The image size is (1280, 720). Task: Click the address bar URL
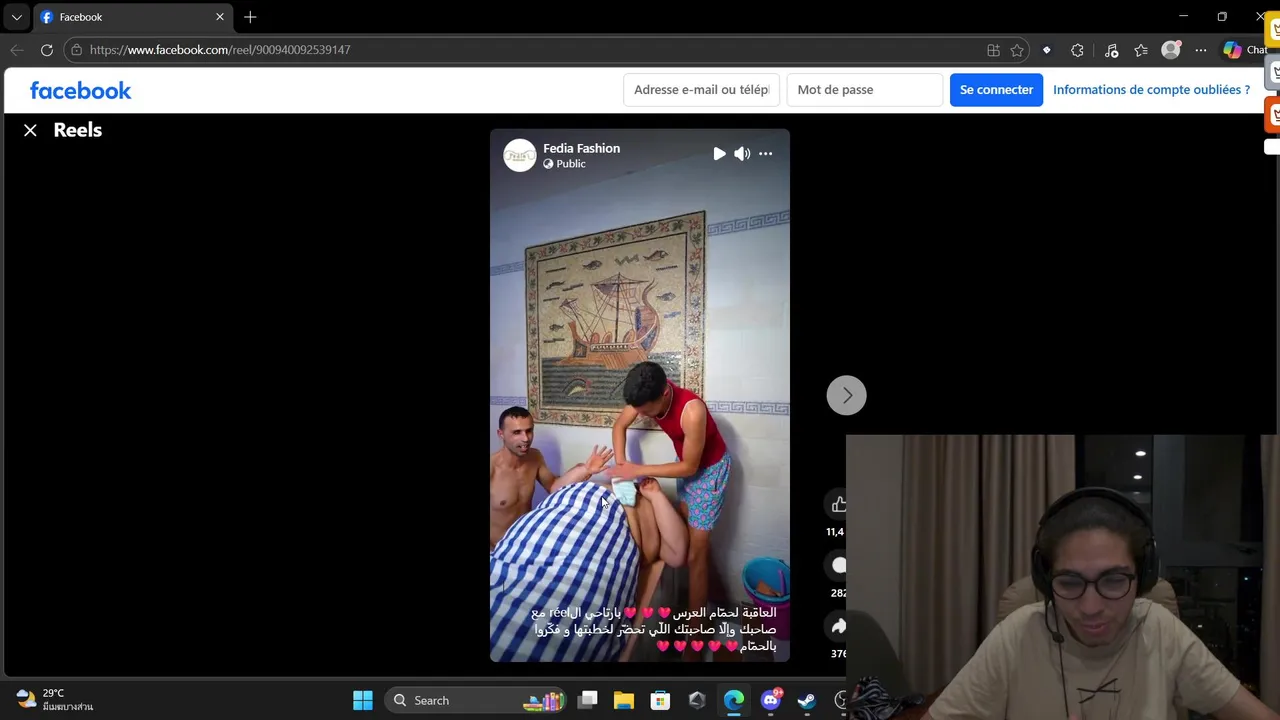coord(220,50)
